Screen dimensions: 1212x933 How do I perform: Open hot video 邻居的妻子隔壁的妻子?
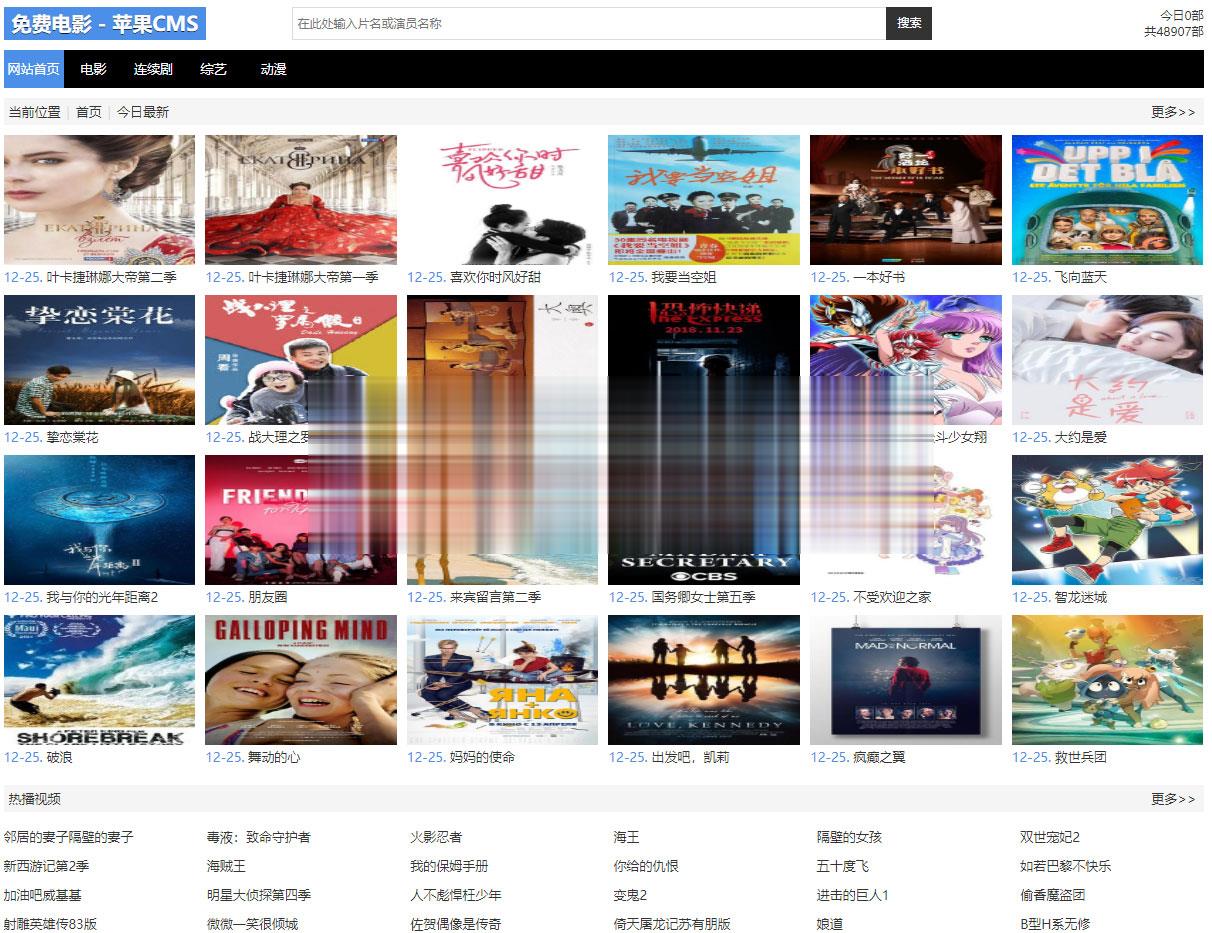coord(69,837)
